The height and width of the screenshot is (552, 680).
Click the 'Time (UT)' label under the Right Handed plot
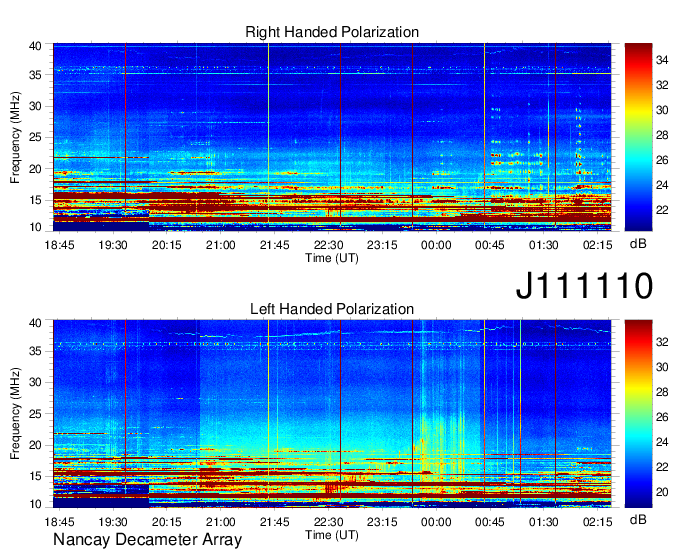point(332,258)
